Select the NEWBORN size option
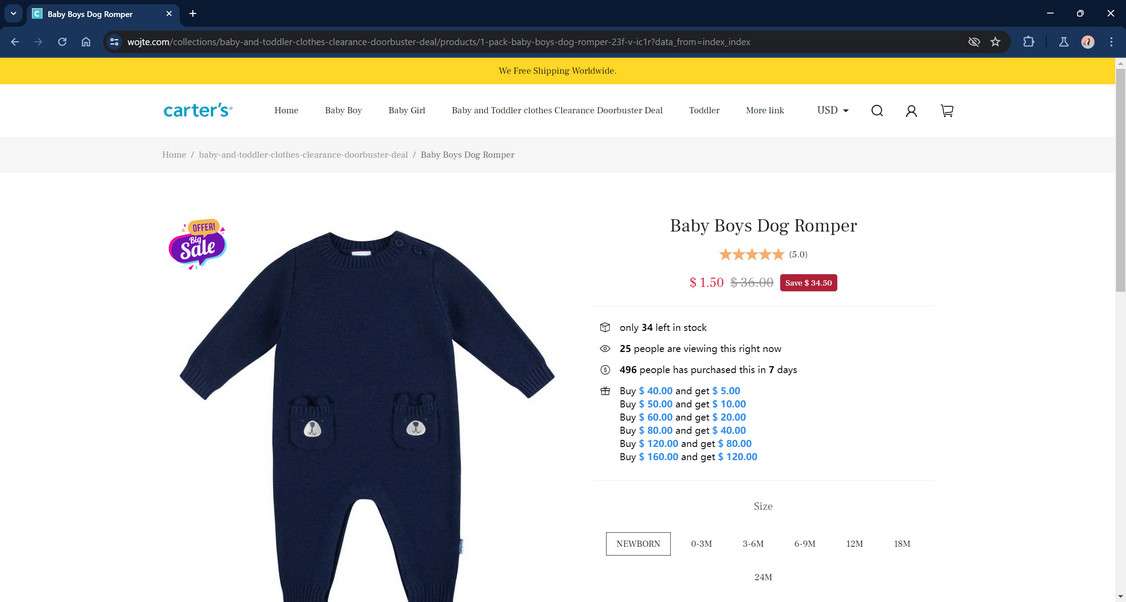This screenshot has height=602, width=1126. coord(638,544)
